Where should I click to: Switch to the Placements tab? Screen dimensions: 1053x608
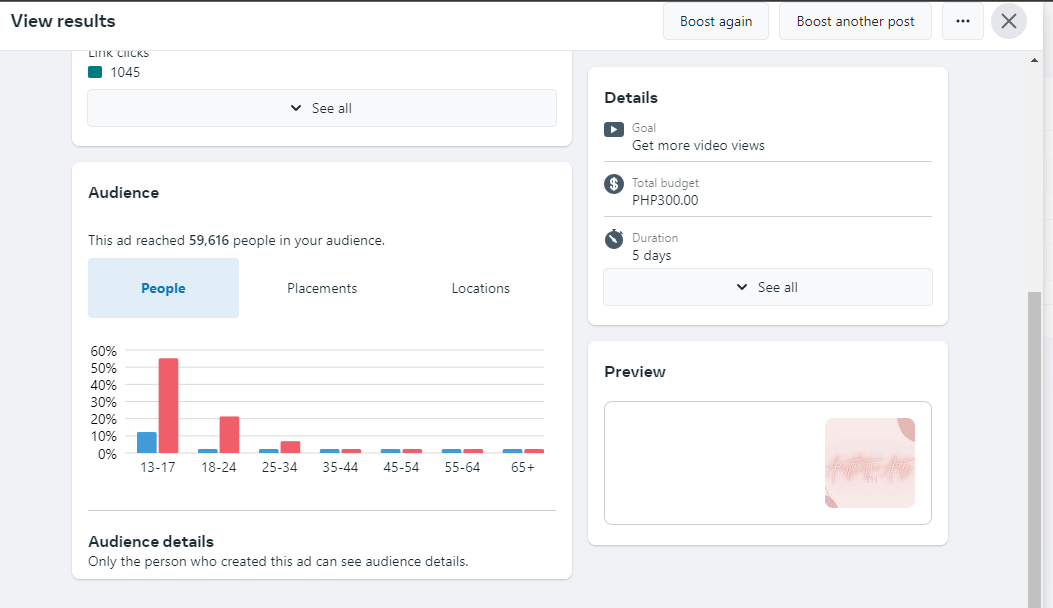coord(322,288)
